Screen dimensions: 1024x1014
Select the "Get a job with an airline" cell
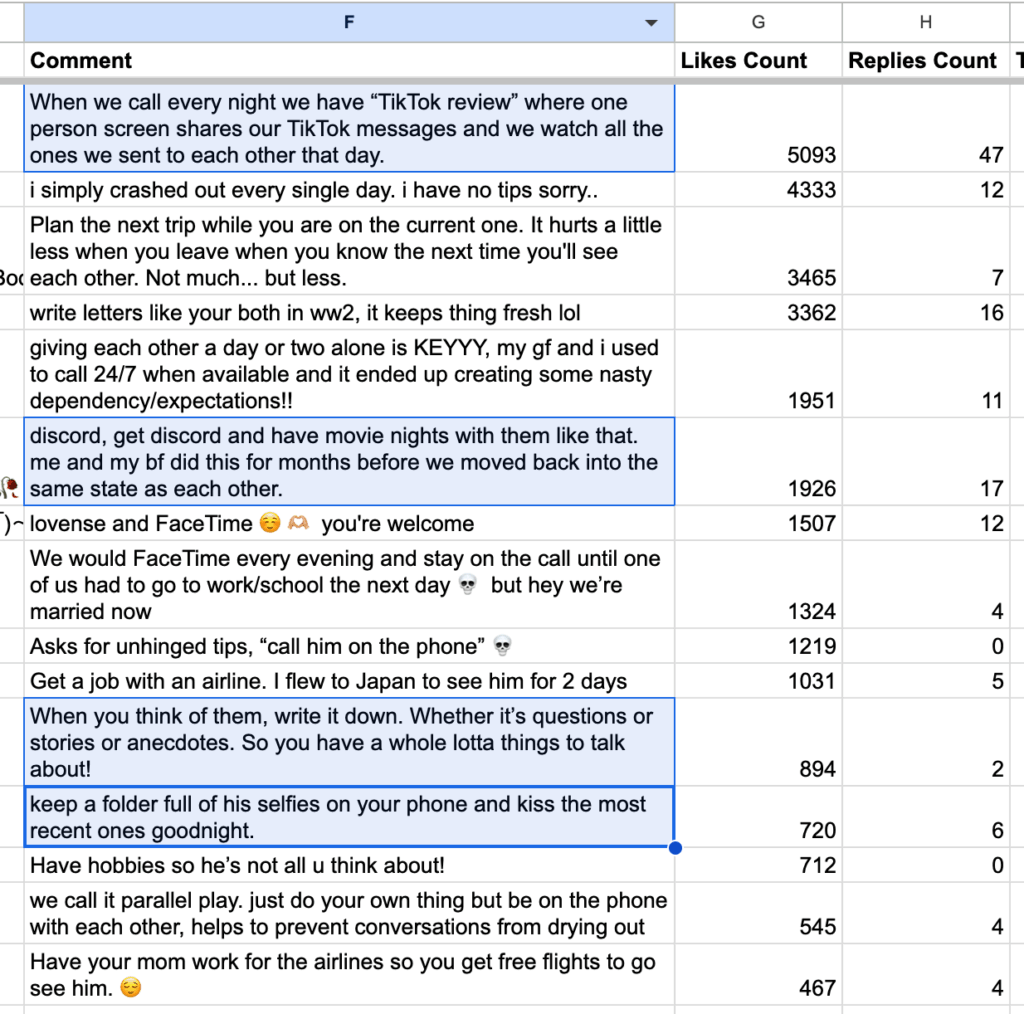pyautogui.click(x=348, y=682)
